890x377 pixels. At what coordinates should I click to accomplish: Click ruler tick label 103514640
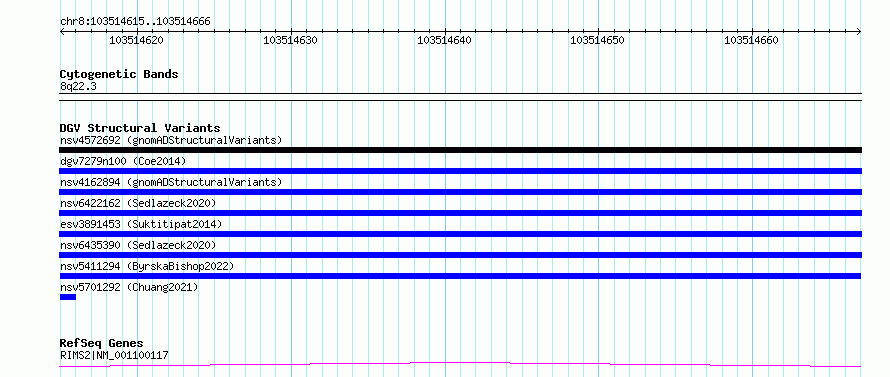pos(444,40)
